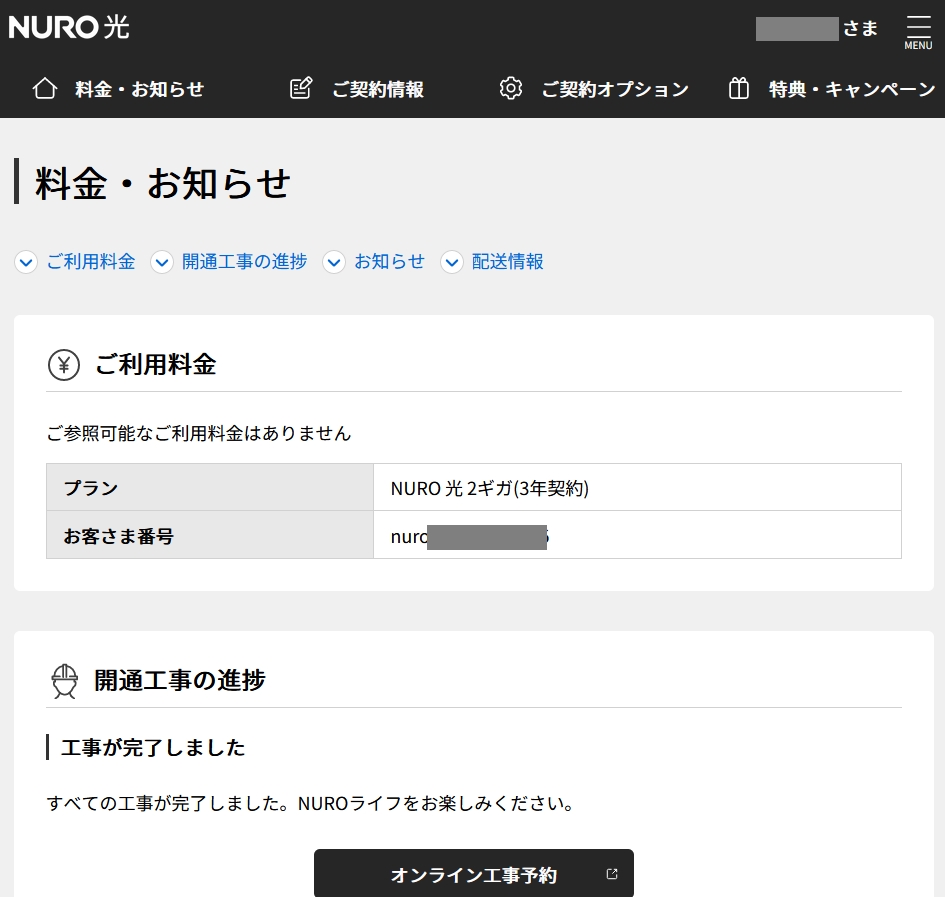Click the 工事が完了しました subheading
This screenshot has height=897, width=945.
click(x=153, y=748)
